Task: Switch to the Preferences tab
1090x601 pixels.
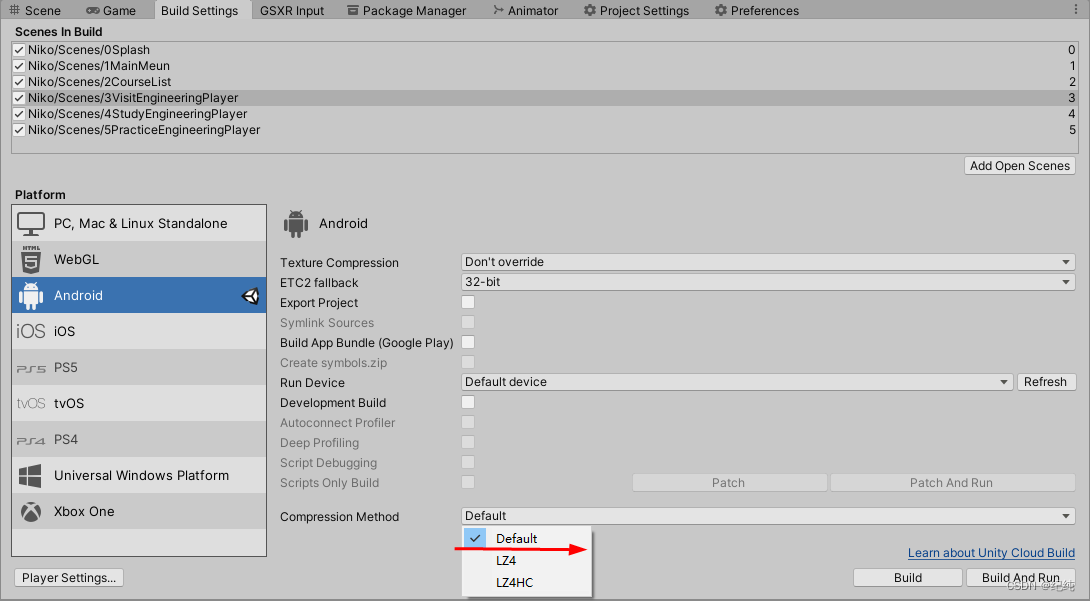Action: (x=757, y=10)
